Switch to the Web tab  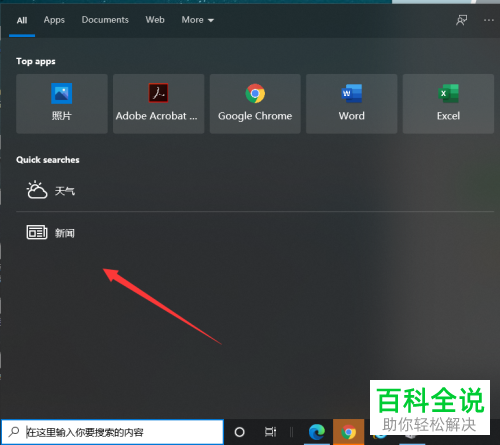tap(155, 20)
